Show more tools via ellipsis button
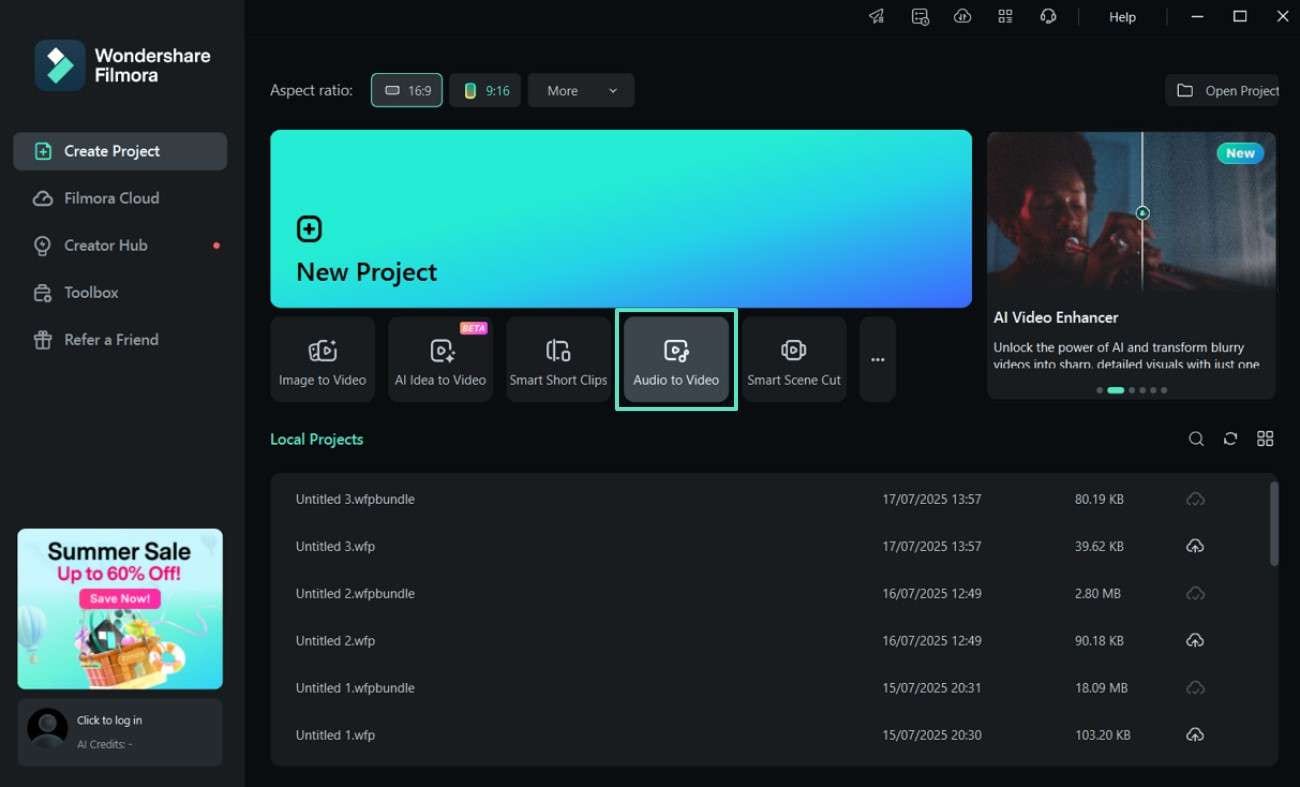The width and height of the screenshot is (1300, 787). click(878, 360)
